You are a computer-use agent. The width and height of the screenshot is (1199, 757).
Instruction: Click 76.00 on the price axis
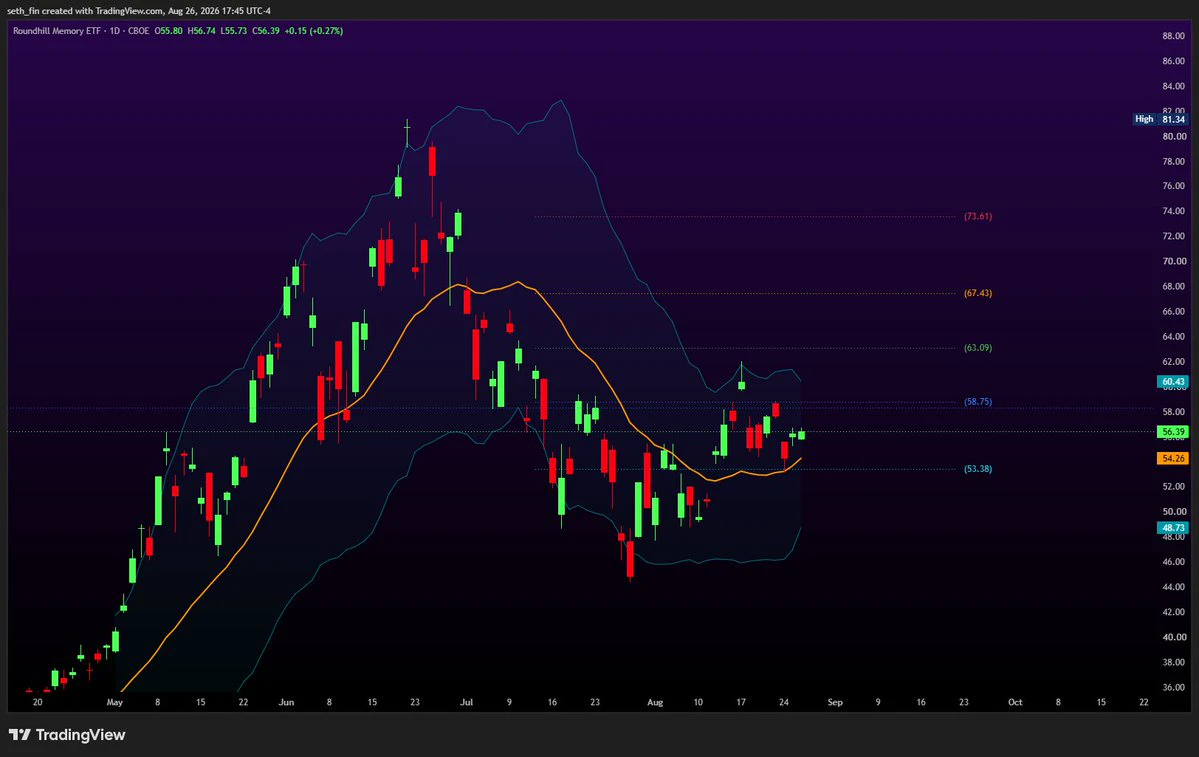click(1174, 187)
